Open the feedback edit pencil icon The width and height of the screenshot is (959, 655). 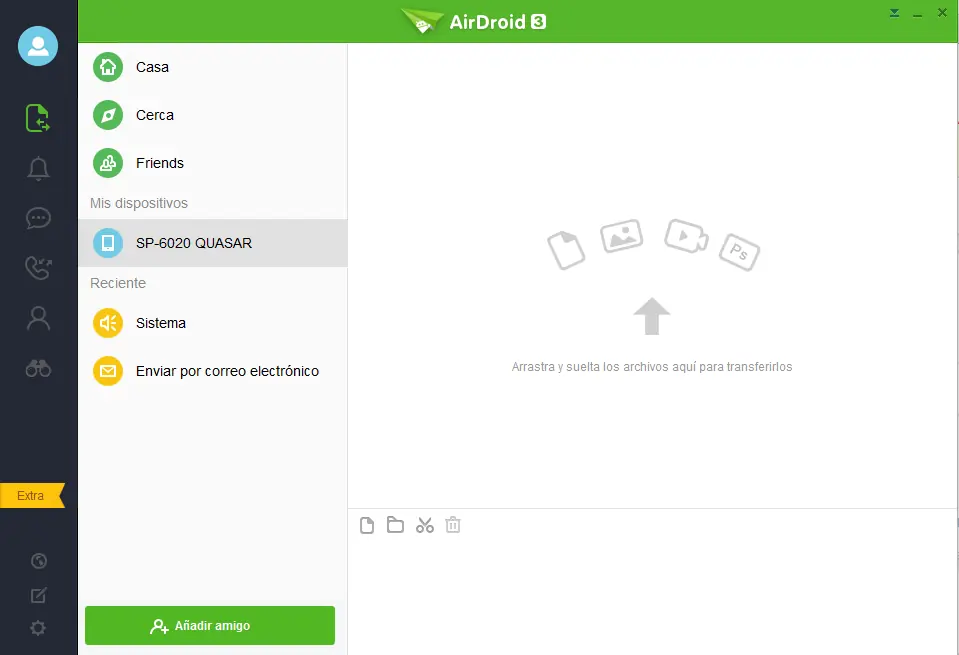[39, 595]
